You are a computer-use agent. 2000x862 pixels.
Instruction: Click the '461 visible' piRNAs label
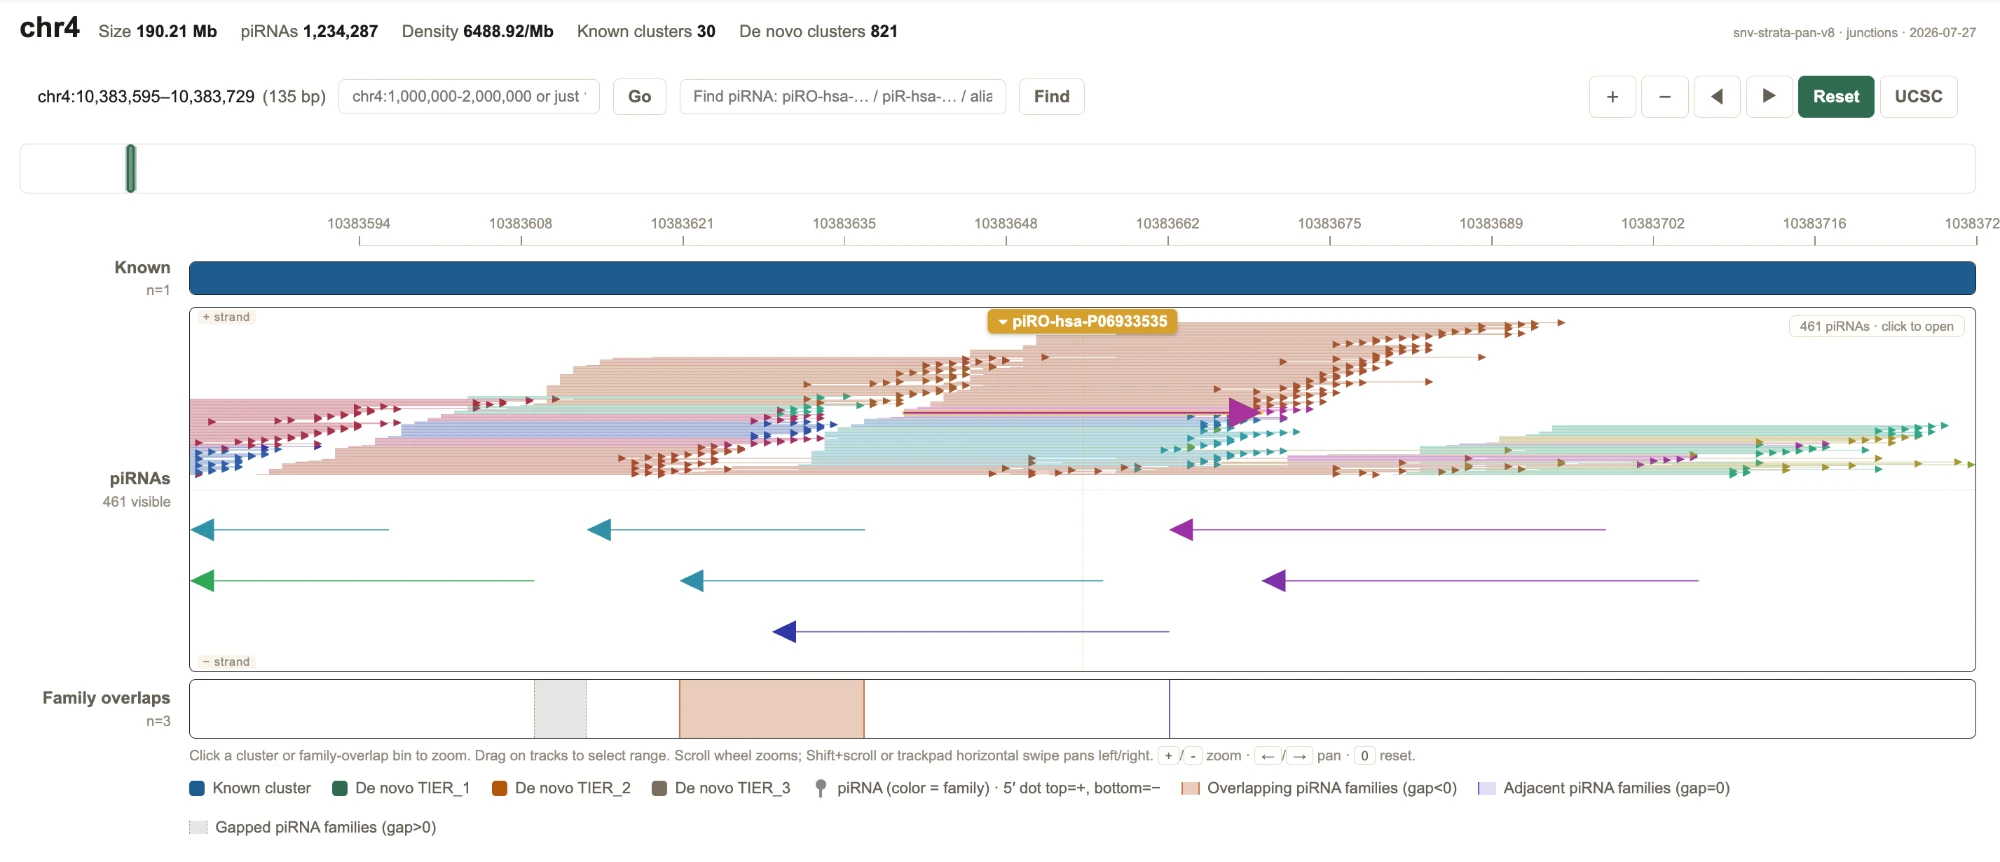pyautogui.click(x=136, y=502)
